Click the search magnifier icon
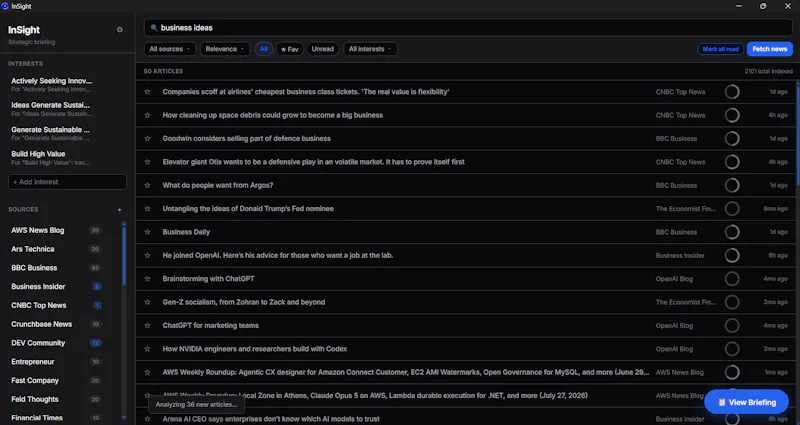This screenshot has width=800, height=425. pos(154,28)
